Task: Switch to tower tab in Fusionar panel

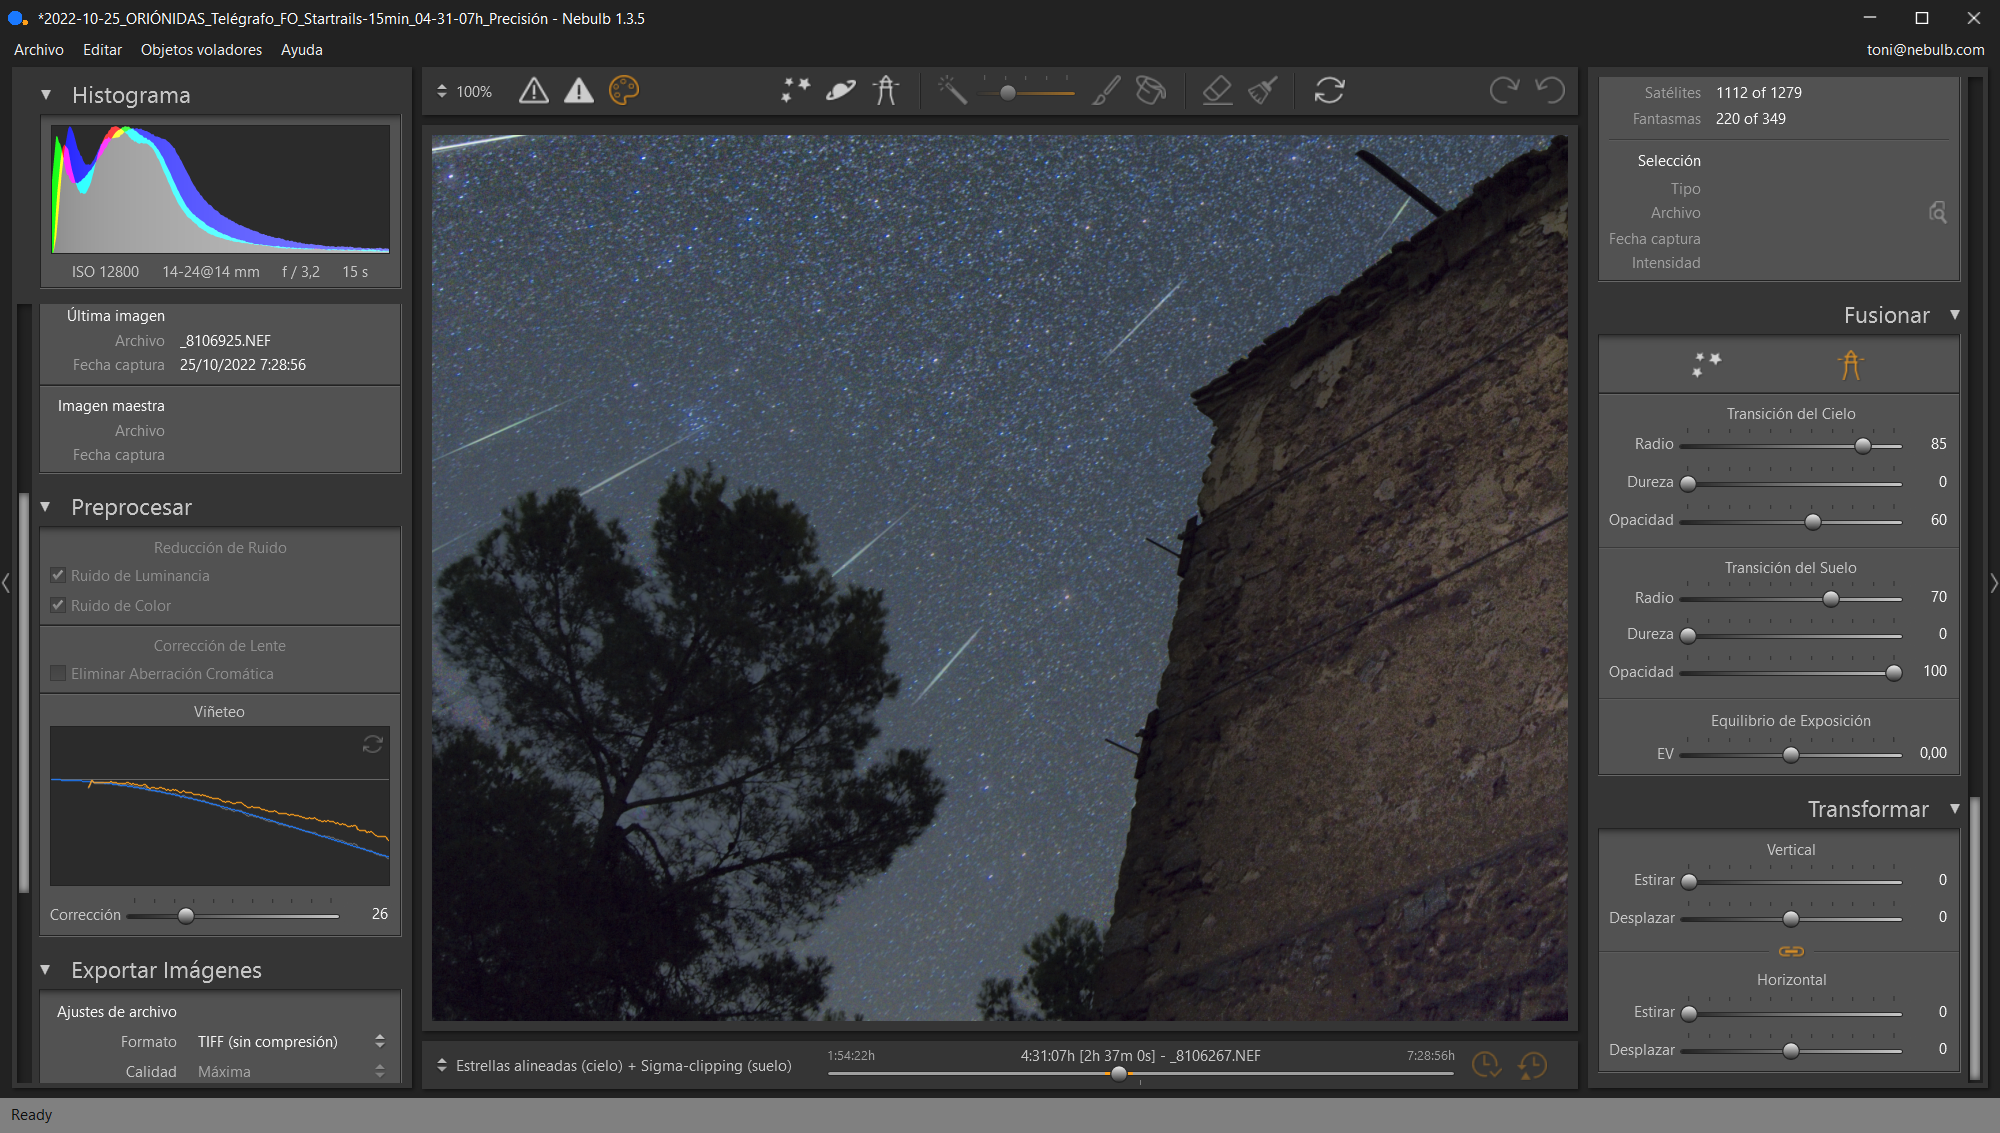Action: click(x=1851, y=365)
